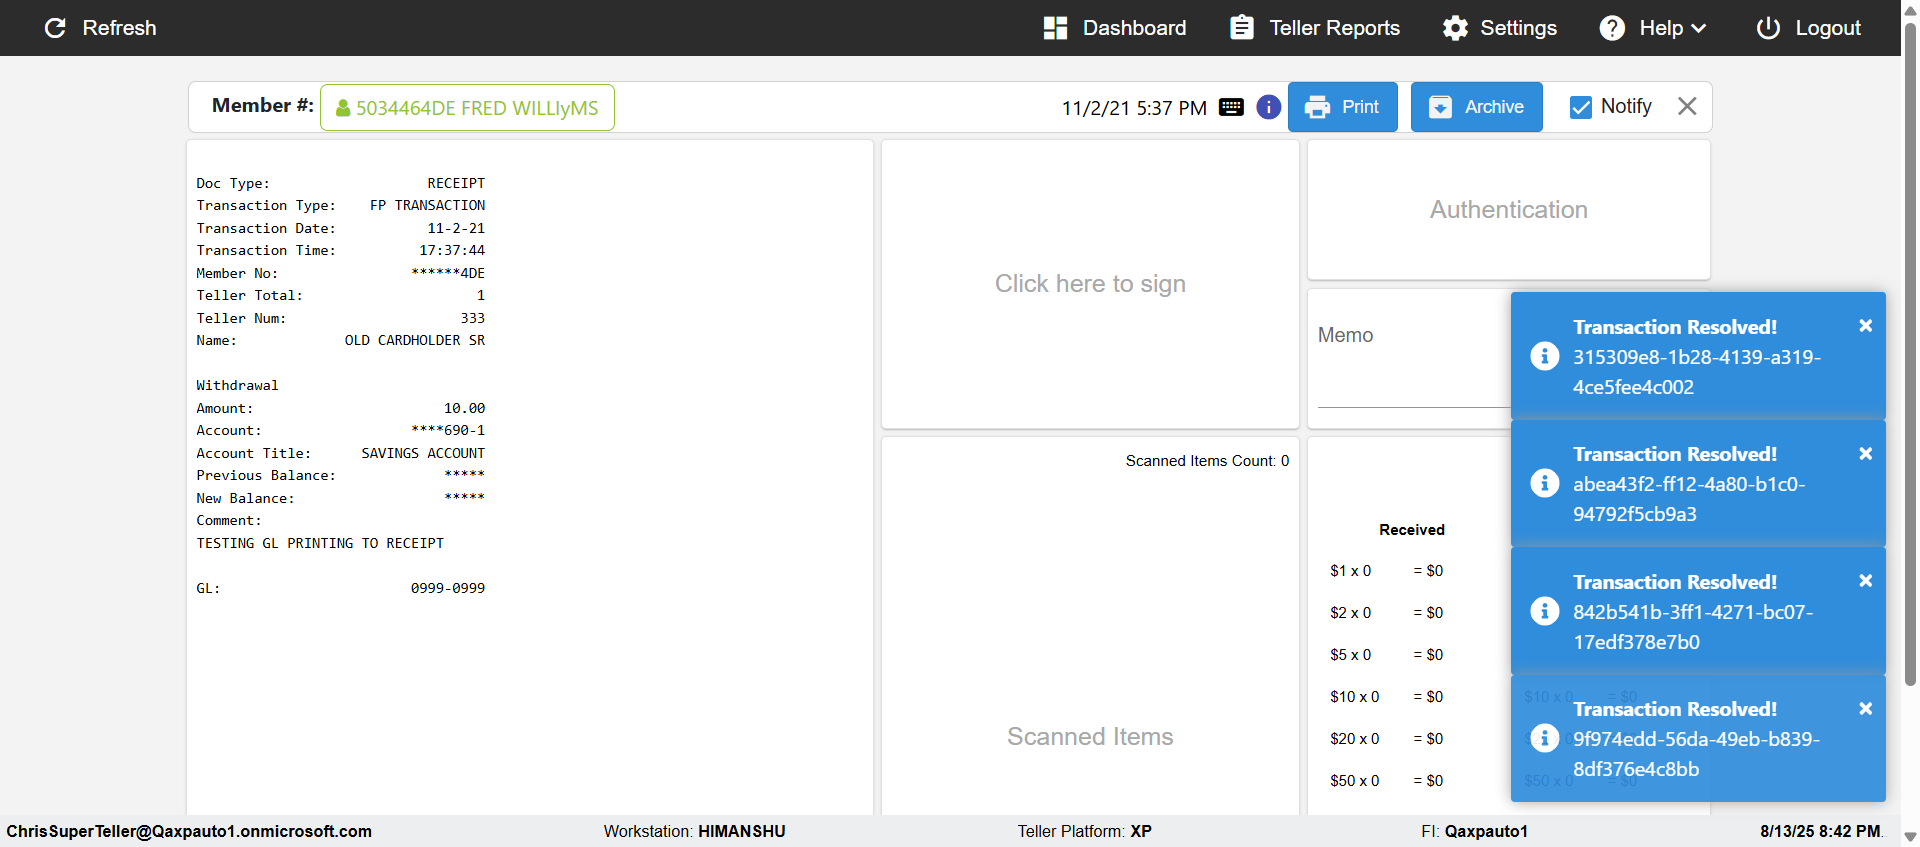Click TESTING GL PRINTING TO RECEIPT comment
The width and height of the screenshot is (1920, 847).
[320, 543]
